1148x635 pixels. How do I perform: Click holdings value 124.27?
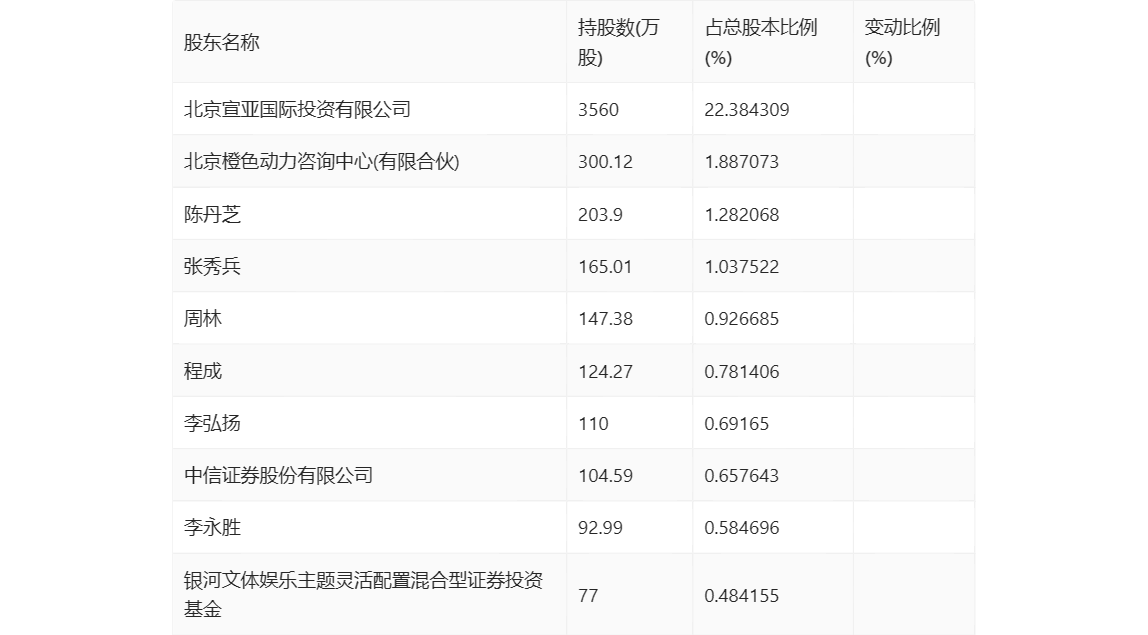pyautogui.click(x=605, y=371)
